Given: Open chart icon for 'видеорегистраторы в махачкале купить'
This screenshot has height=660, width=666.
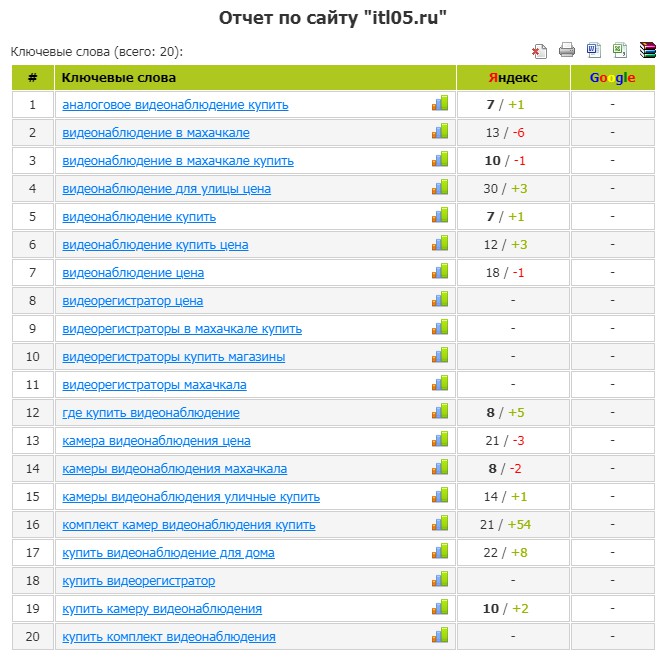Looking at the screenshot, I should pyautogui.click(x=440, y=327).
